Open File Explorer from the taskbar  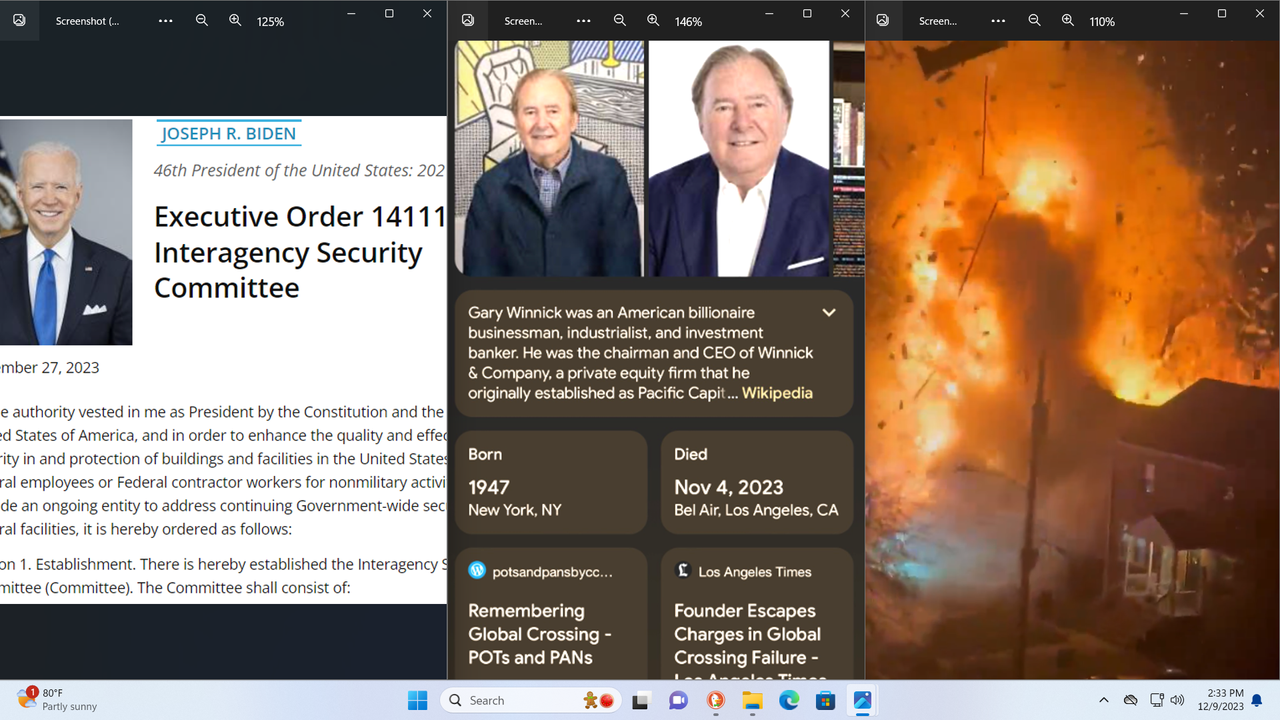point(752,701)
